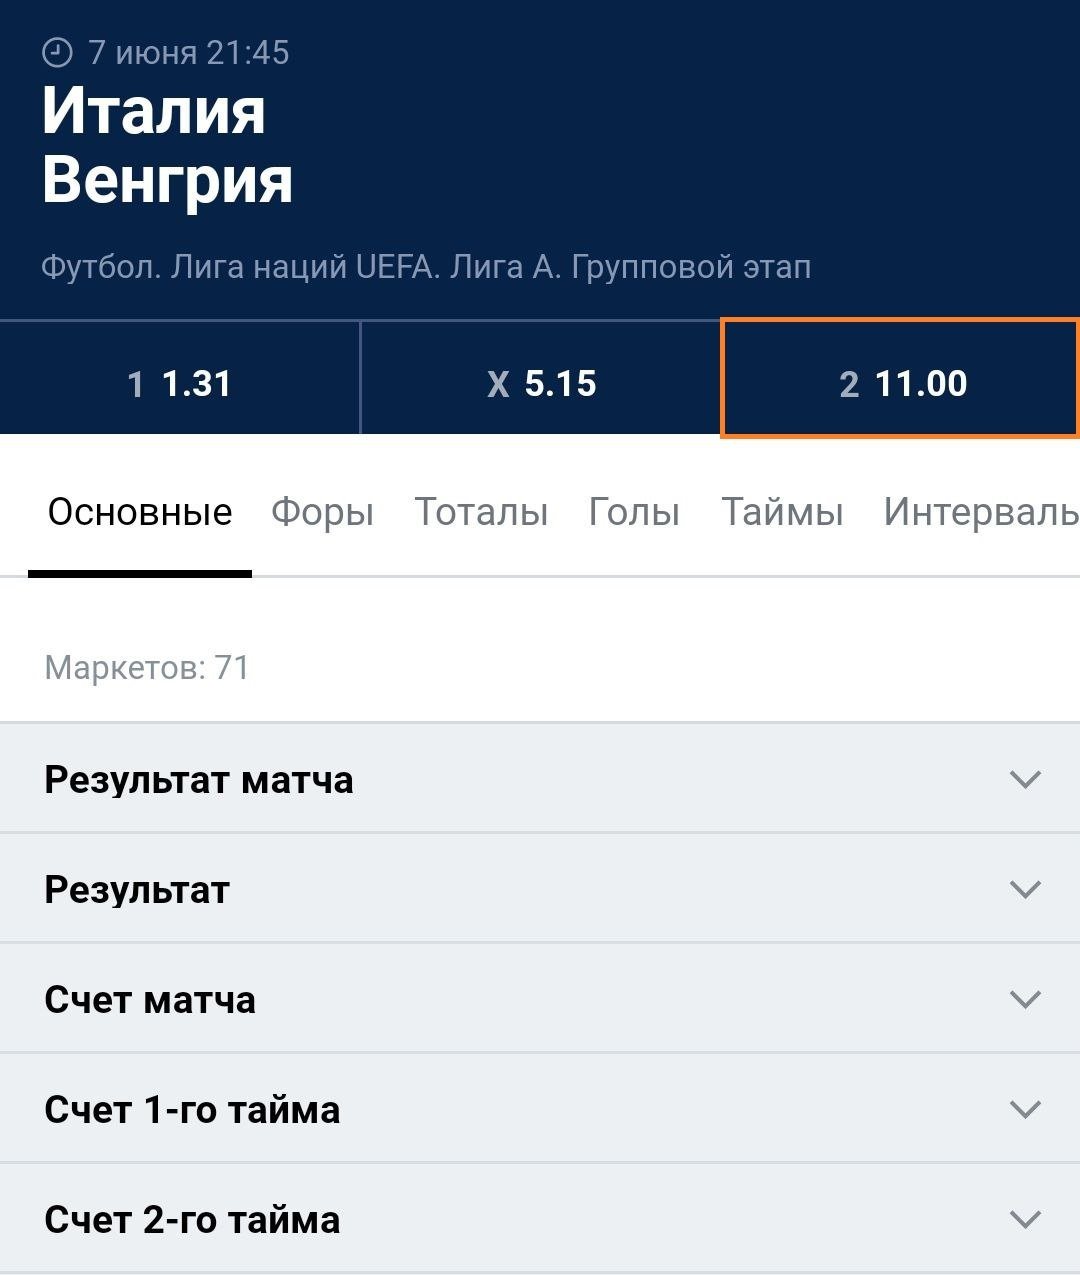Expand the Счет 1-го тайма chevron
1080x1275 pixels.
pyautogui.click(x=1025, y=1109)
